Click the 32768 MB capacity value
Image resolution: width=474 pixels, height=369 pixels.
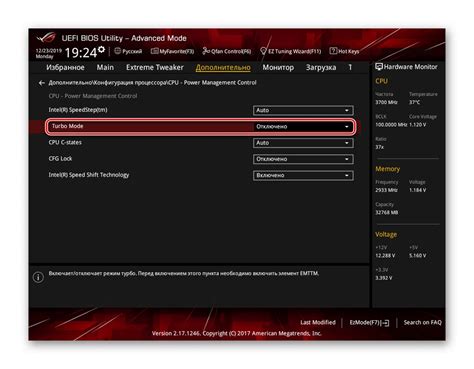point(387,212)
